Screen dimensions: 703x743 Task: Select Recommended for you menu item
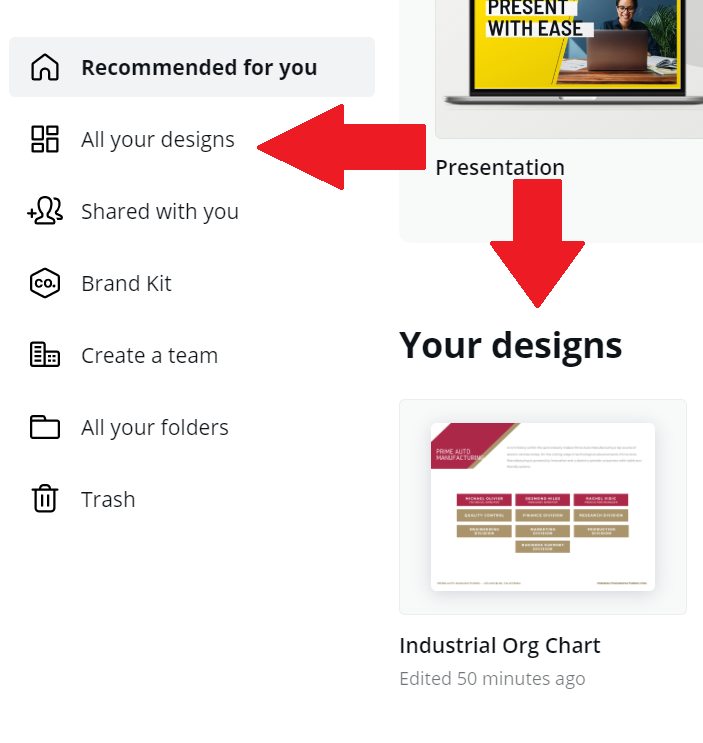pyautogui.click(x=192, y=67)
